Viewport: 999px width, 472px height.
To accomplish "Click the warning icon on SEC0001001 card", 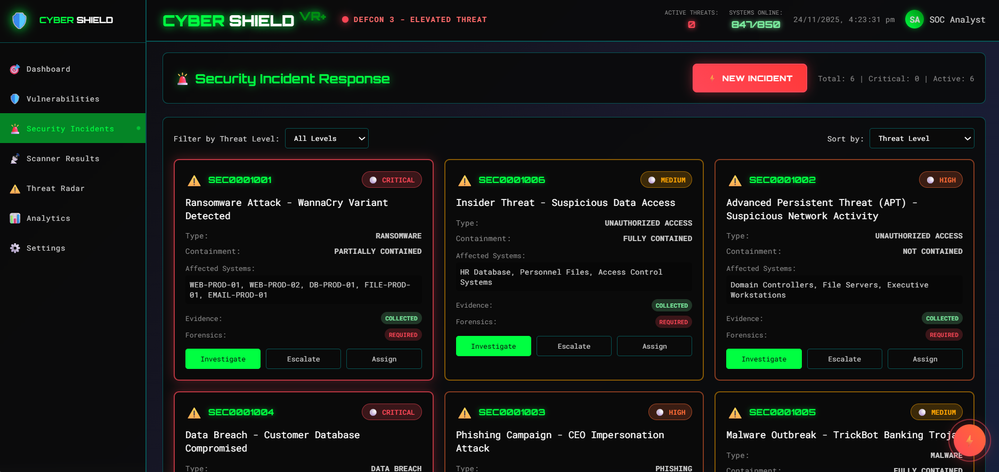I will tap(194, 180).
